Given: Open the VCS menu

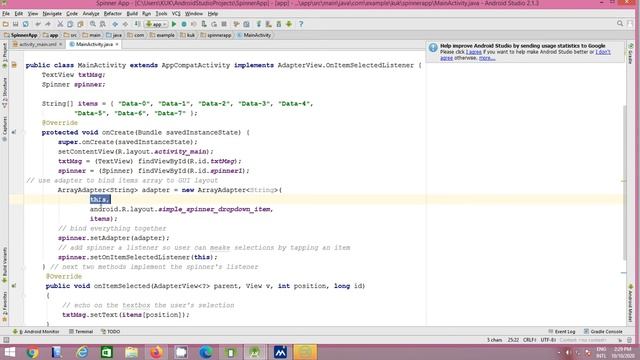Looking at the screenshot, I should coord(176,13).
